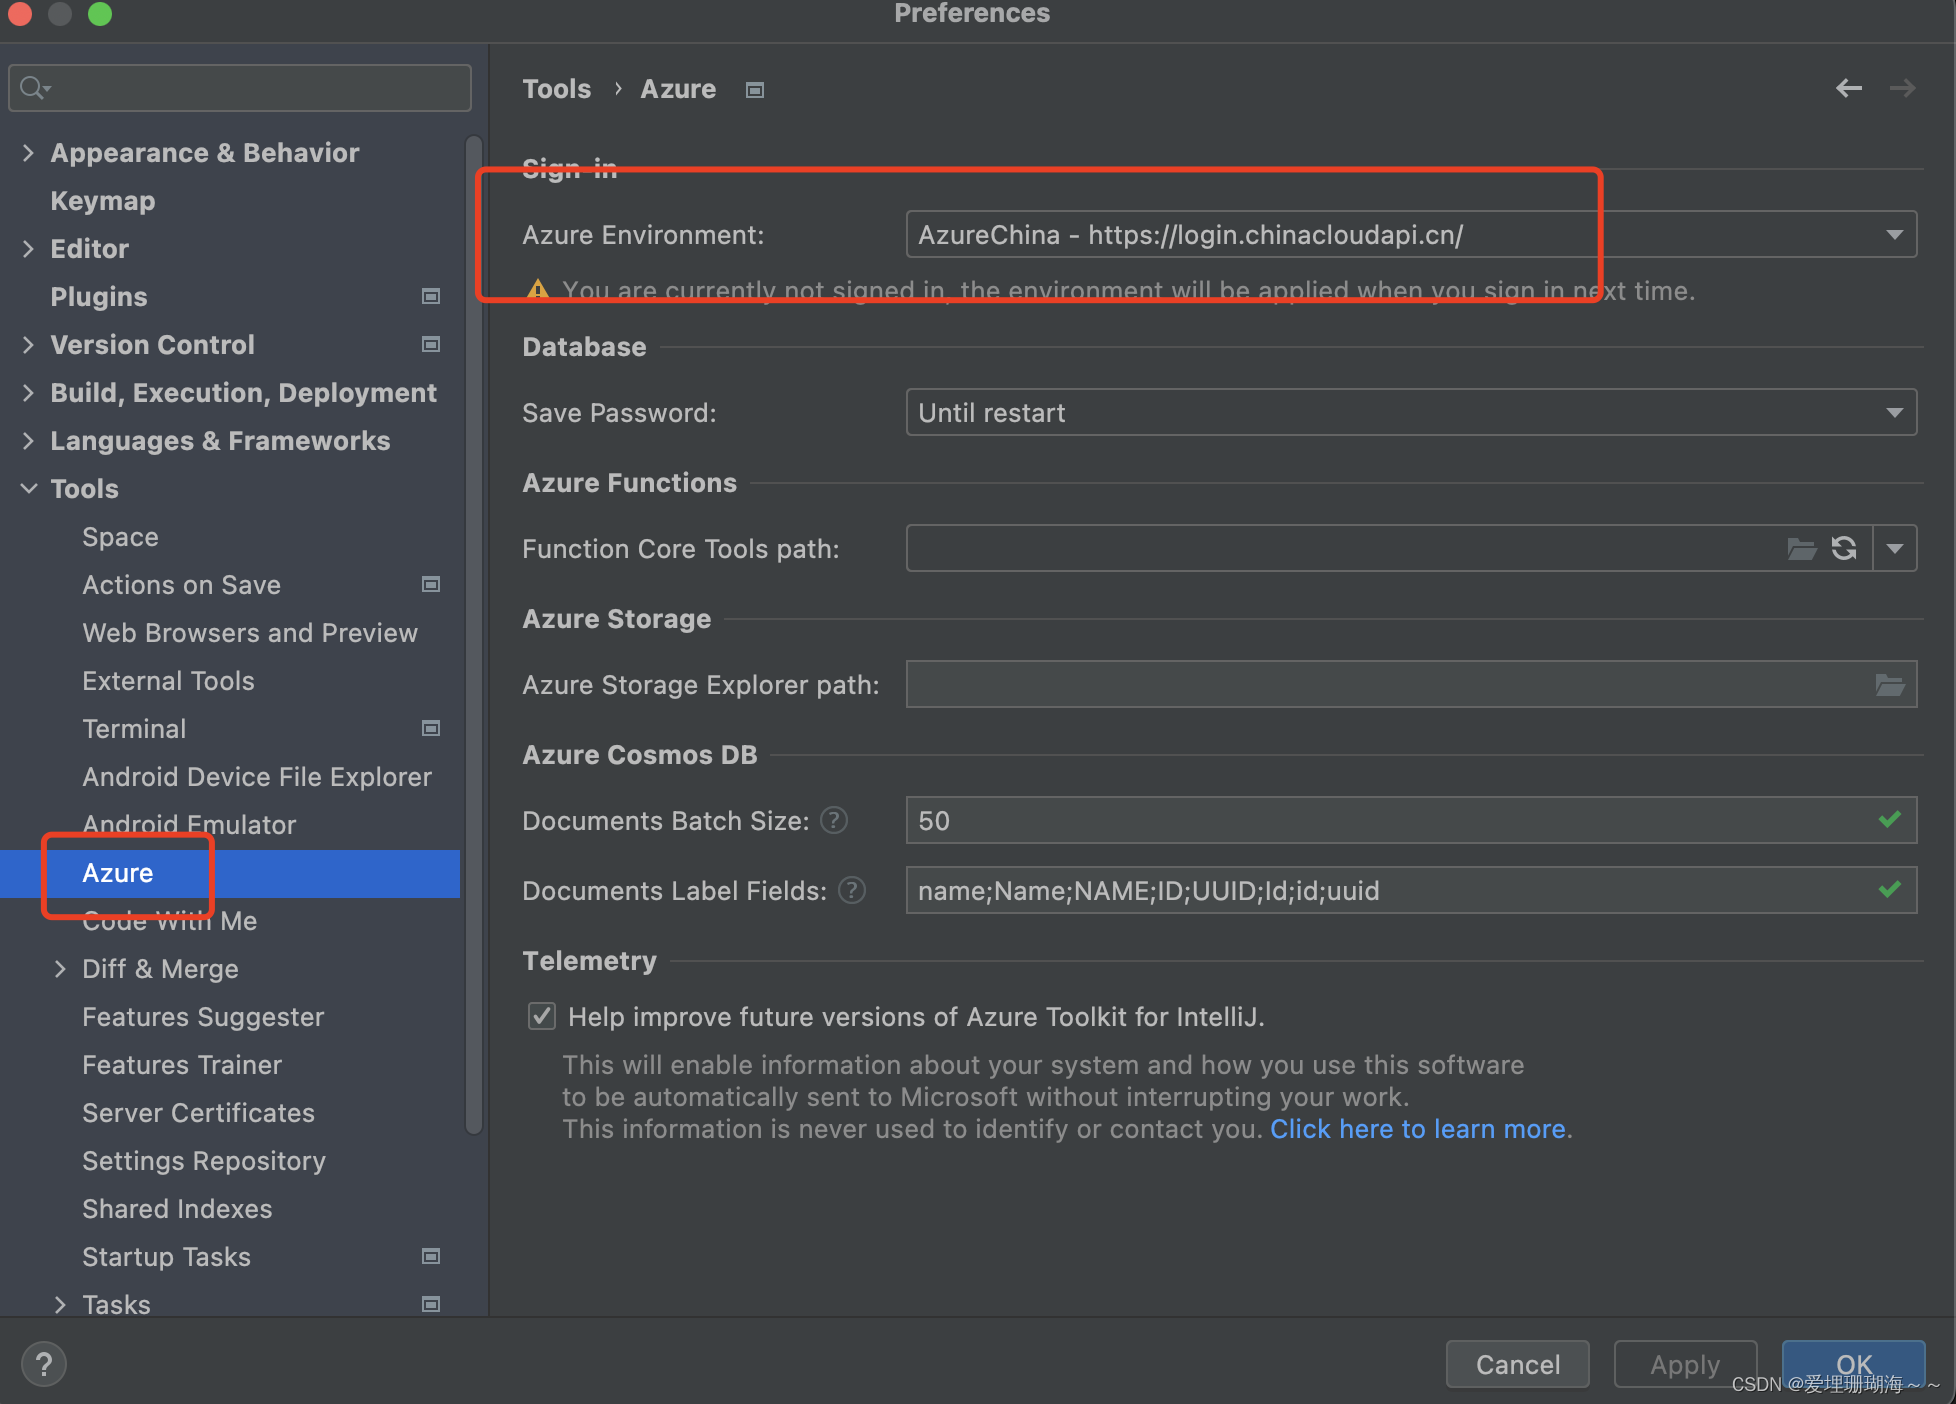Select Plugins in the settings sidebar

coord(99,297)
